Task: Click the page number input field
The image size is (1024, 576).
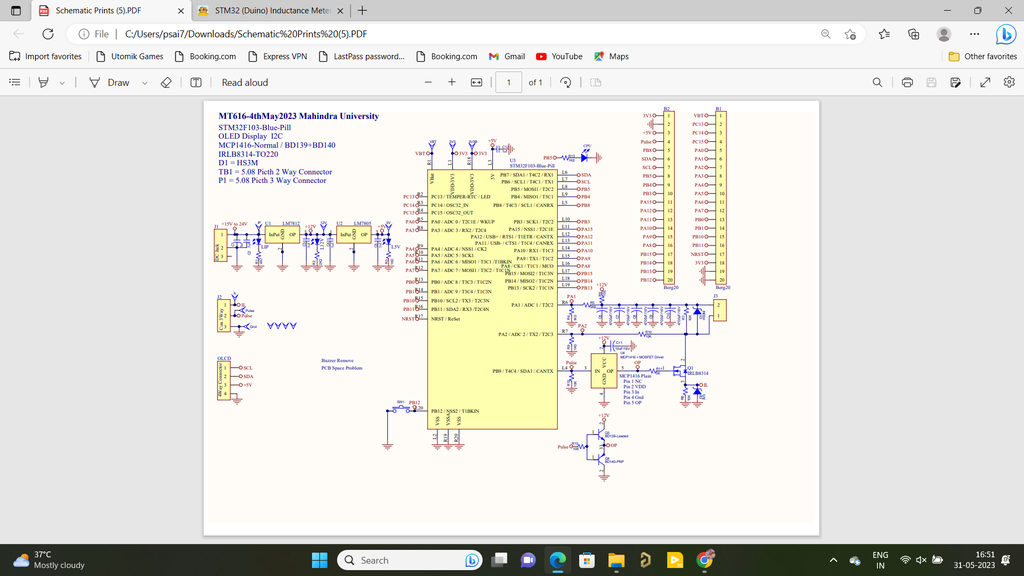Action: click(x=508, y=82)
